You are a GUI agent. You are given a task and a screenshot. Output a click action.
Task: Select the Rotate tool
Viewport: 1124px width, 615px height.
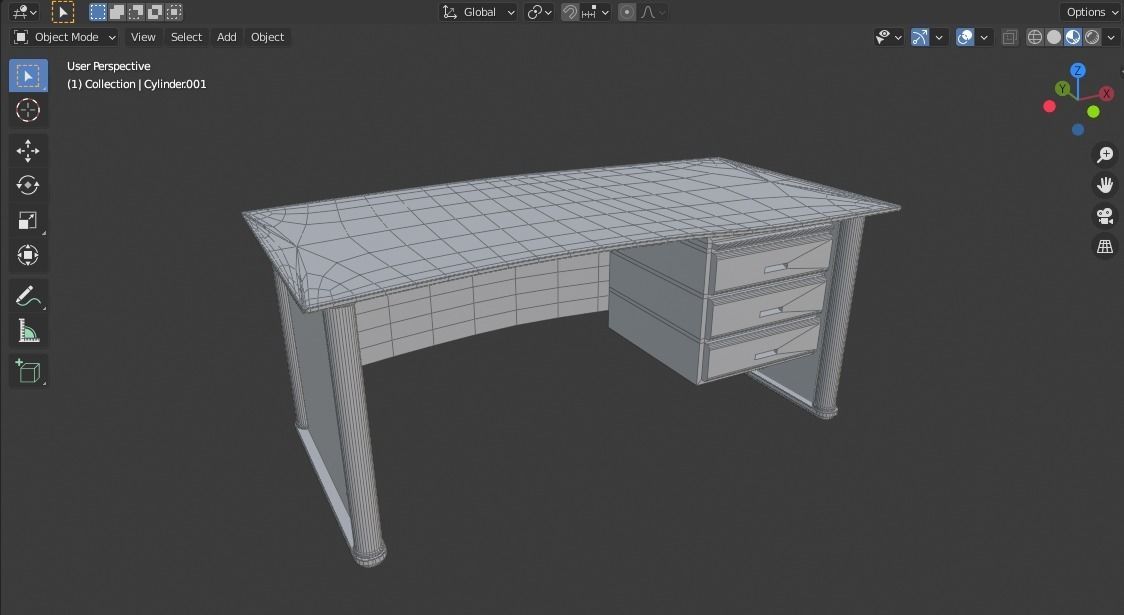28,185
